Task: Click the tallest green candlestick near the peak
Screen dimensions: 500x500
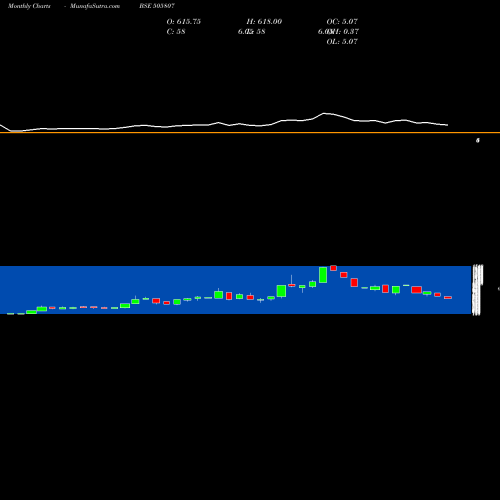Action: click(323, 275)
